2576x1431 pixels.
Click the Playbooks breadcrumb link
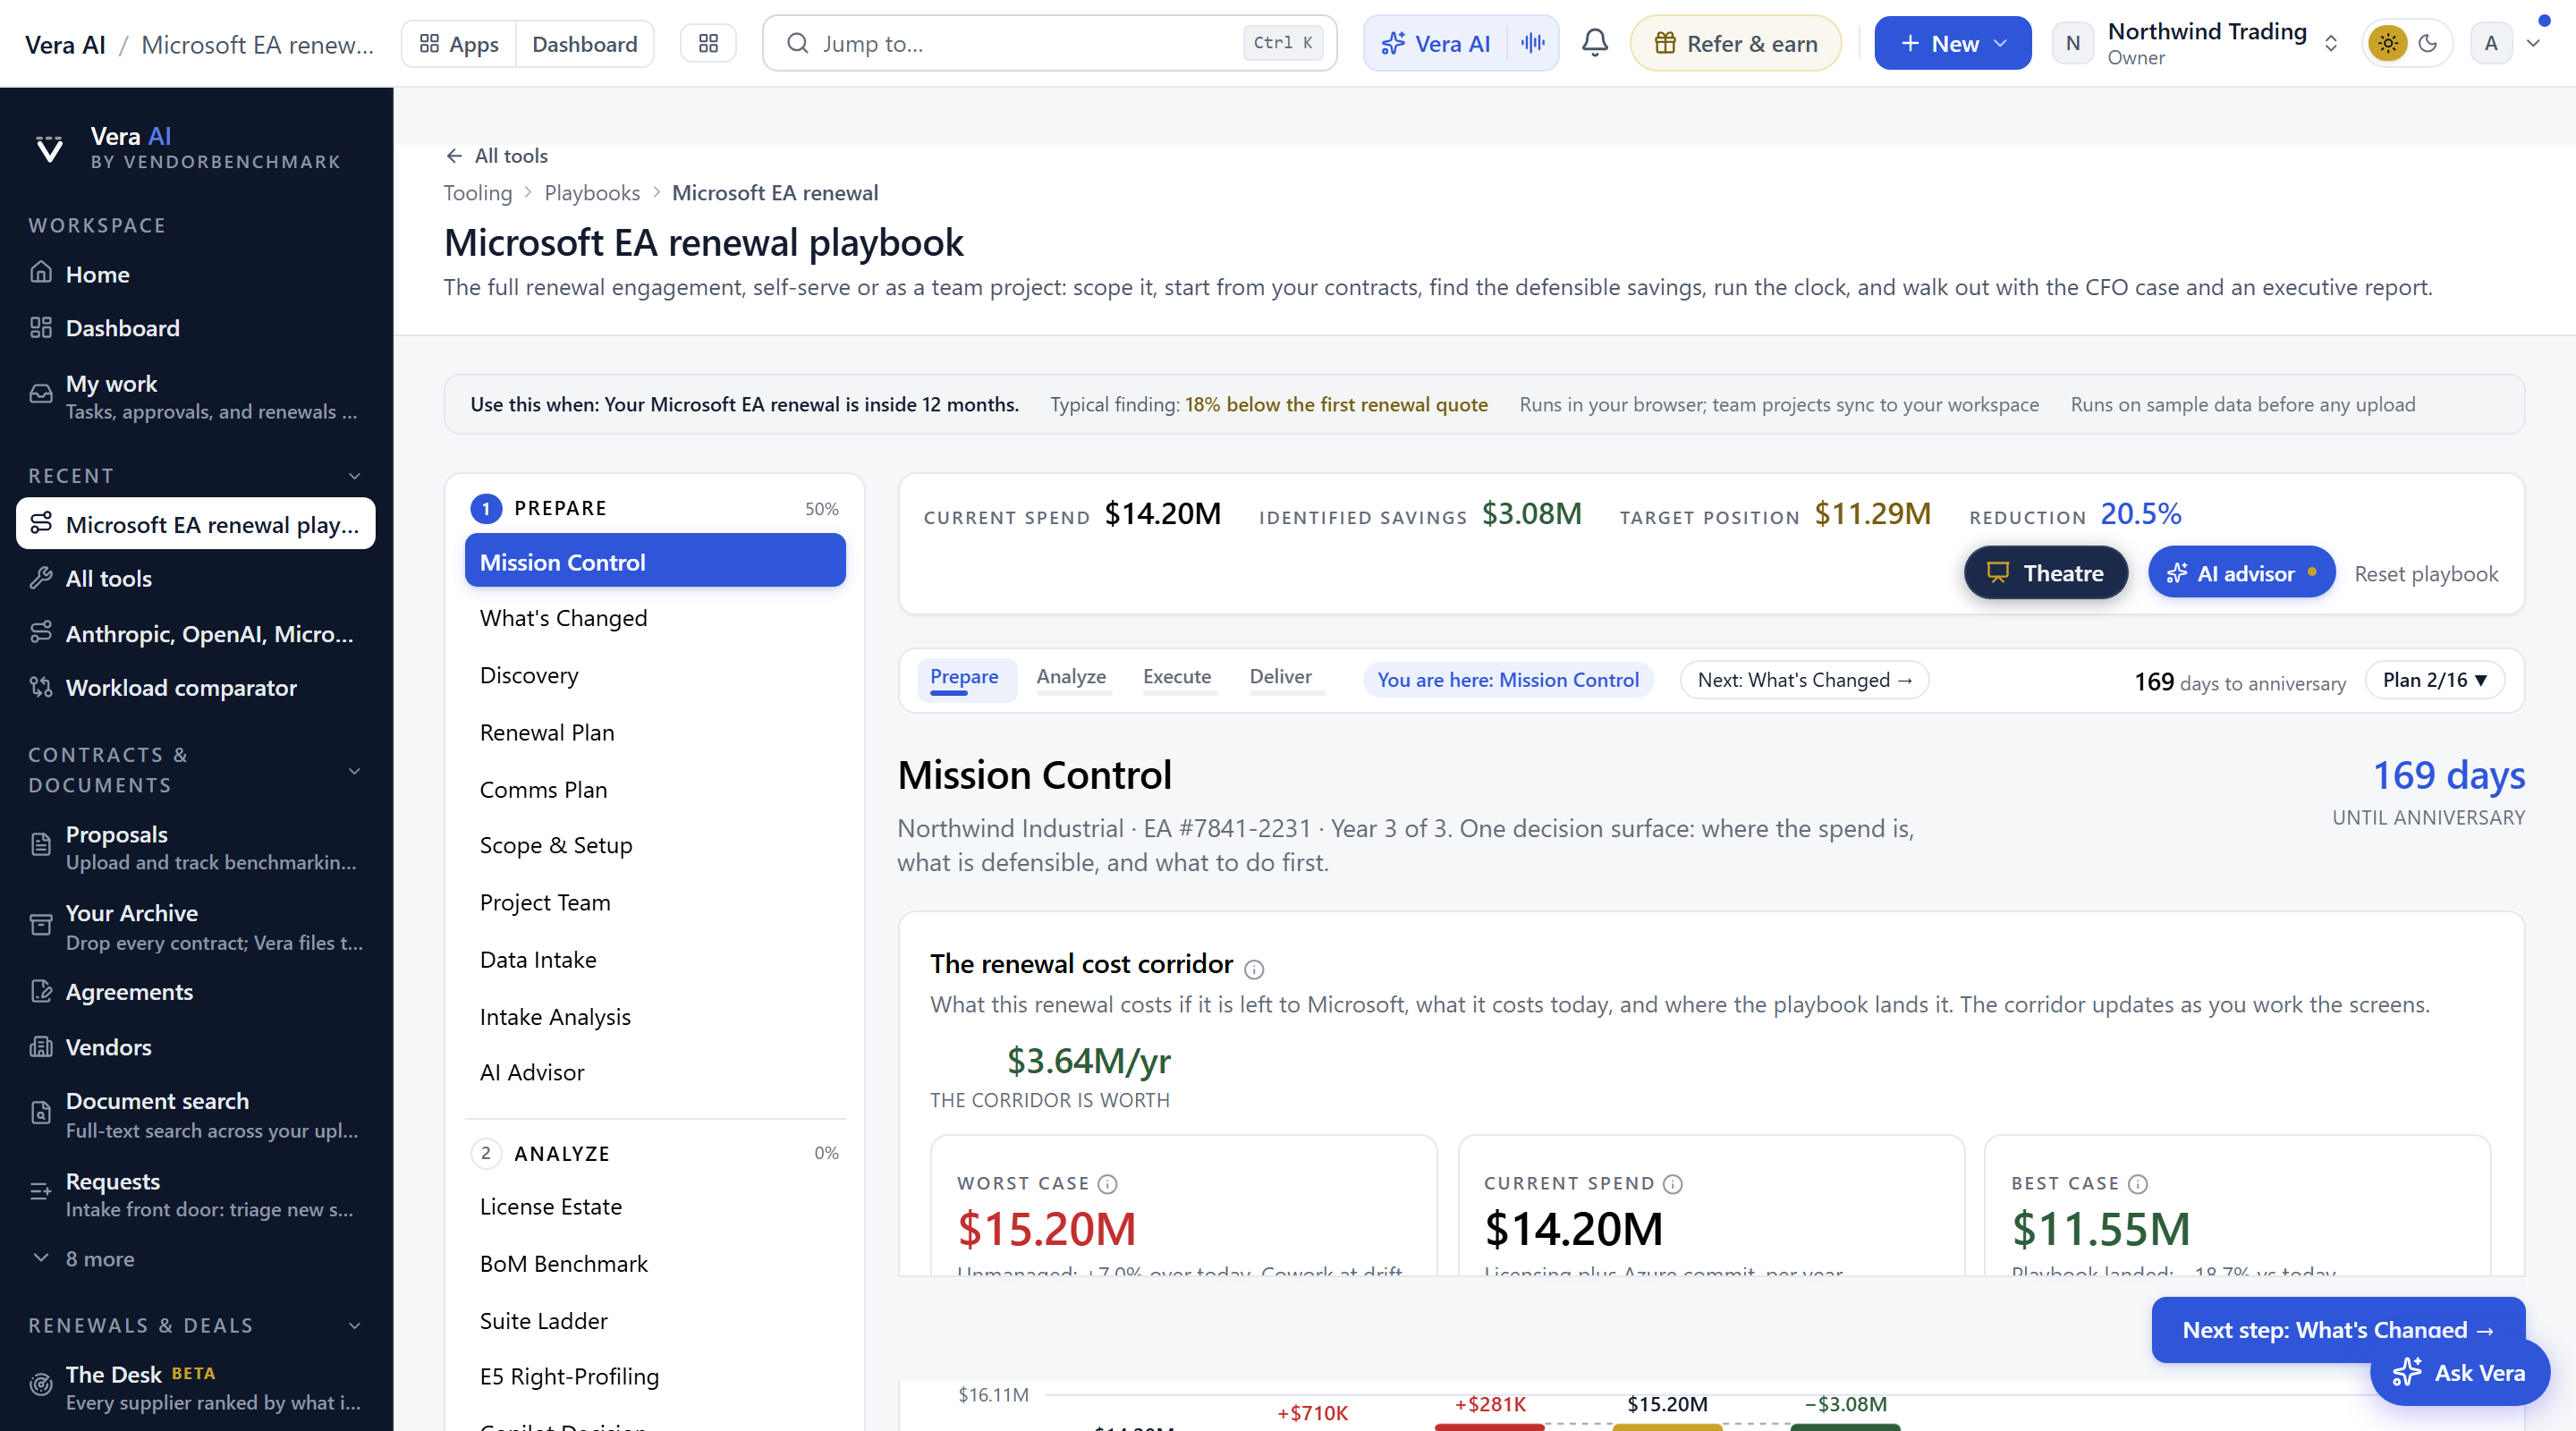click(x=592, y=193)
